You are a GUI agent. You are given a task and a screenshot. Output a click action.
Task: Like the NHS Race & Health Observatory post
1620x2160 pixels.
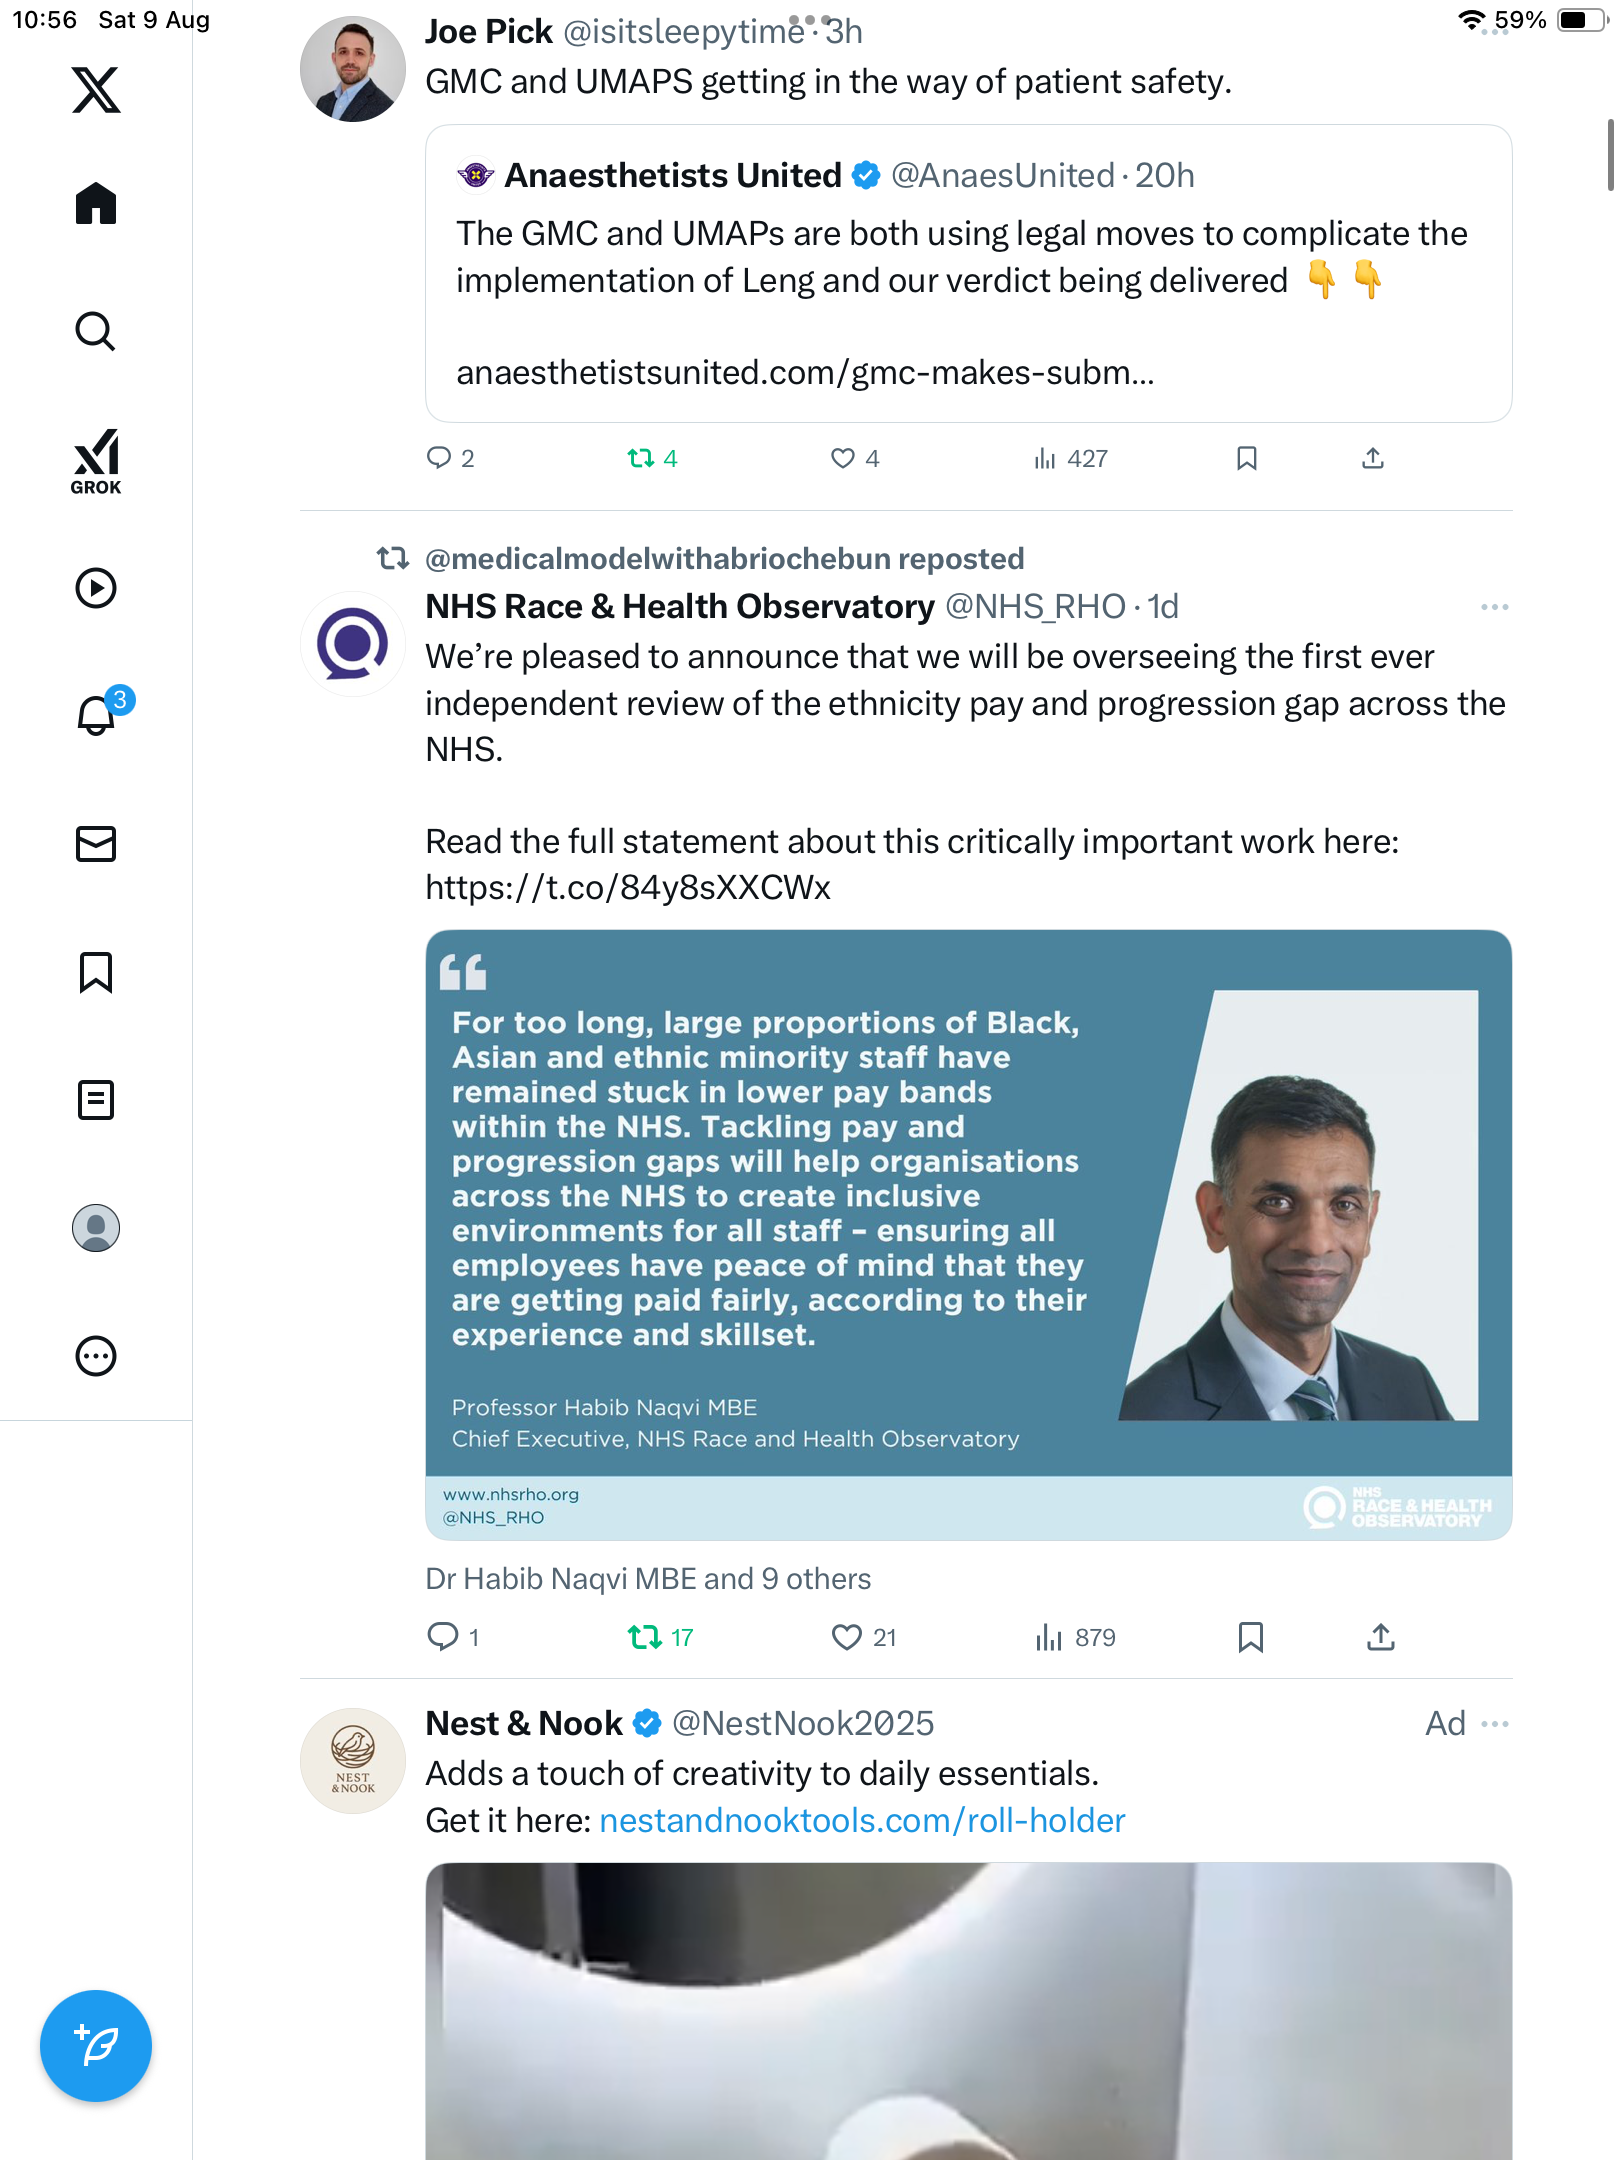pos(846,1637)
